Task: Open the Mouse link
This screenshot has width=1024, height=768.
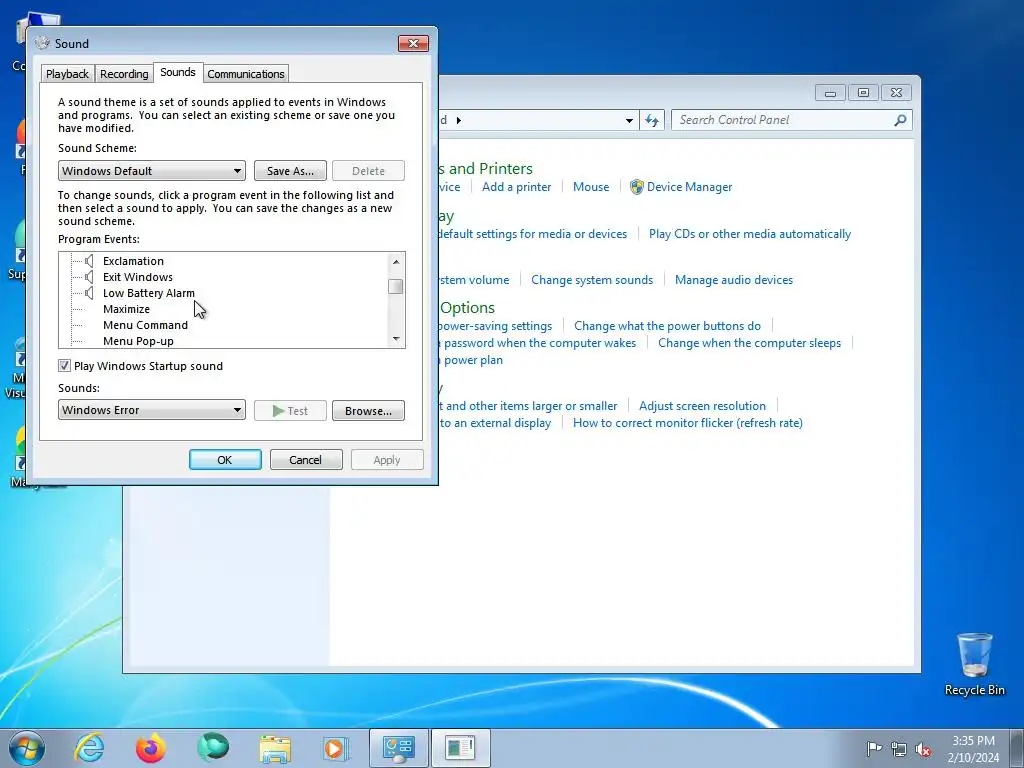Action: click(591, 187)
